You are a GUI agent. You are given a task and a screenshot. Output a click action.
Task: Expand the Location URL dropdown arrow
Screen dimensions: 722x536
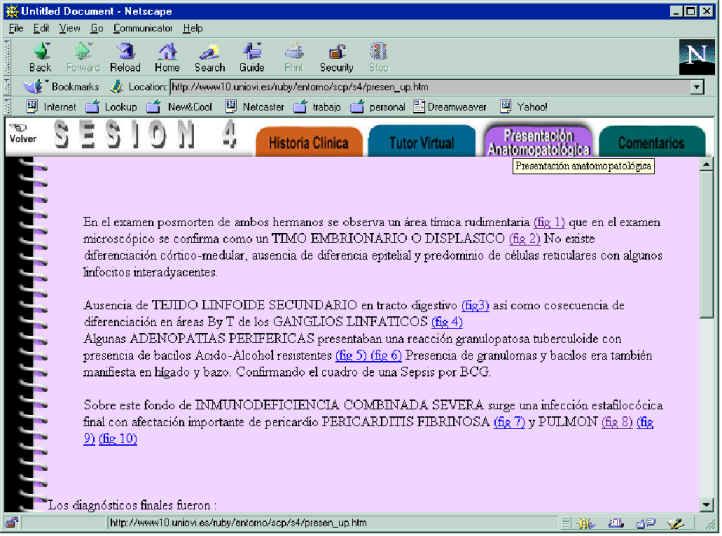697,87
